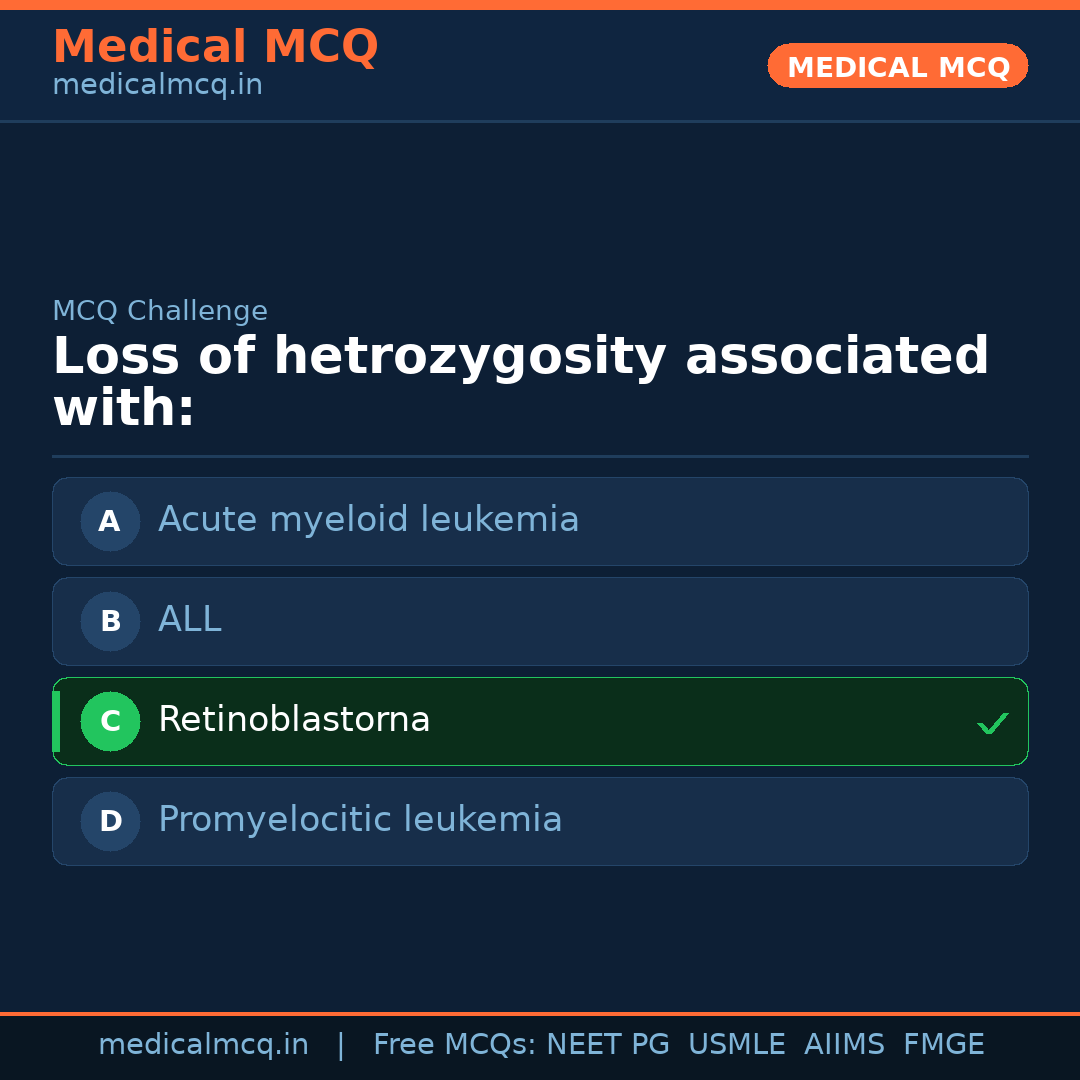Pick the Promyelocitic leukemia answer
1080x1080 pixels.
[x=360, y=820]
